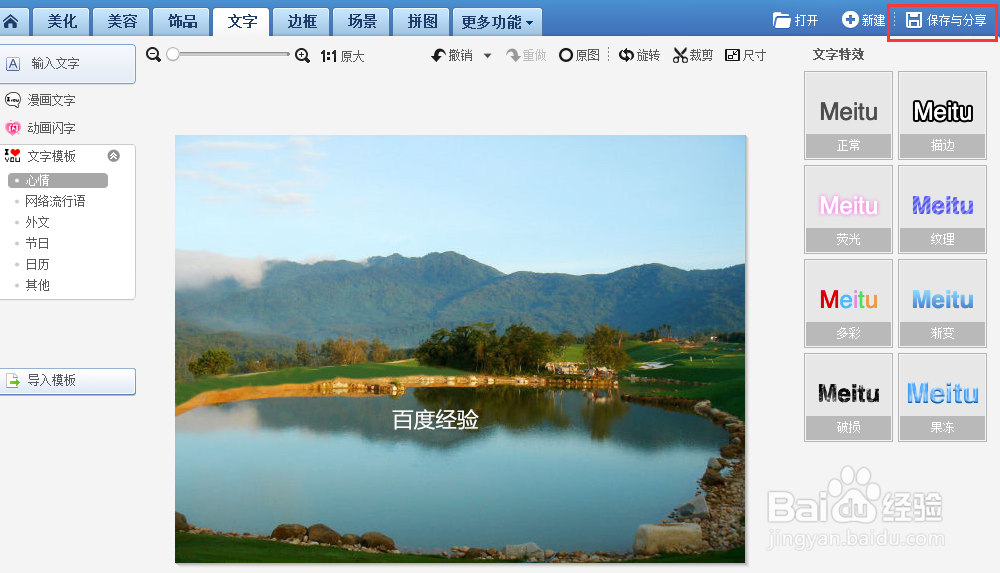Go to the home icon tab
The image size is (1000, 573).
click(x=11, y=22)
